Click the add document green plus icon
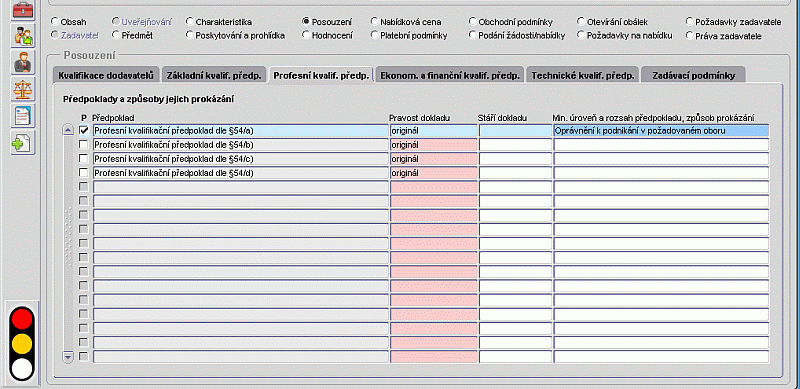This screenshot has width=800, height=389. point(23,143)
